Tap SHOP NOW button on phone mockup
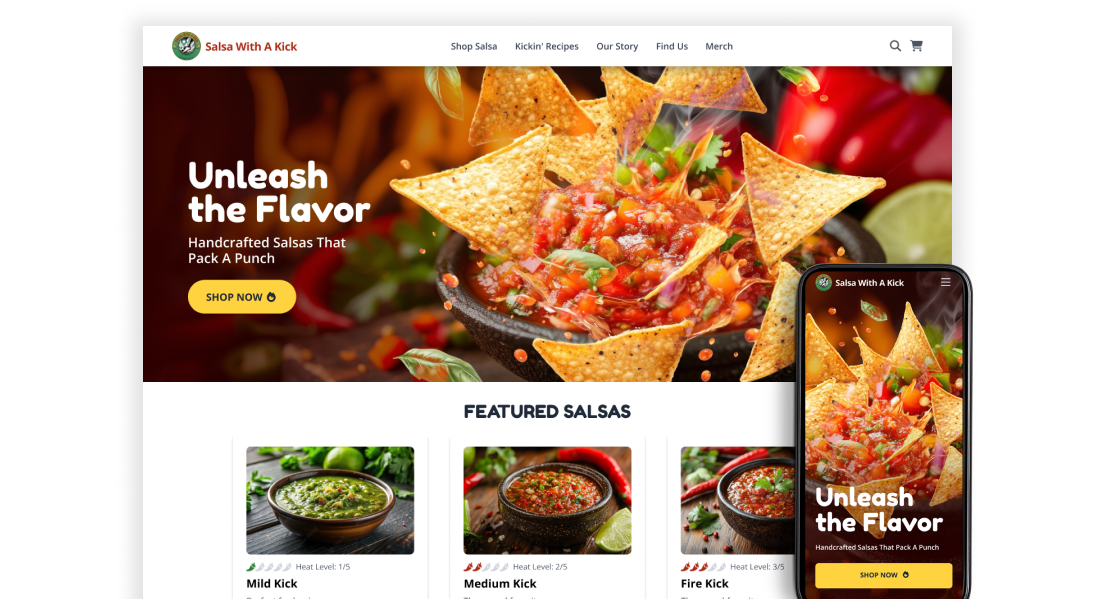Screen dimensions: 1095x599 883,575
